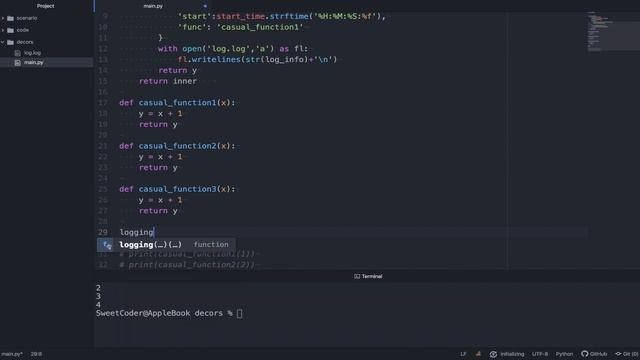
Task: Accept the logging(…)(…) autocomplete suggestion
Action: 166,244
